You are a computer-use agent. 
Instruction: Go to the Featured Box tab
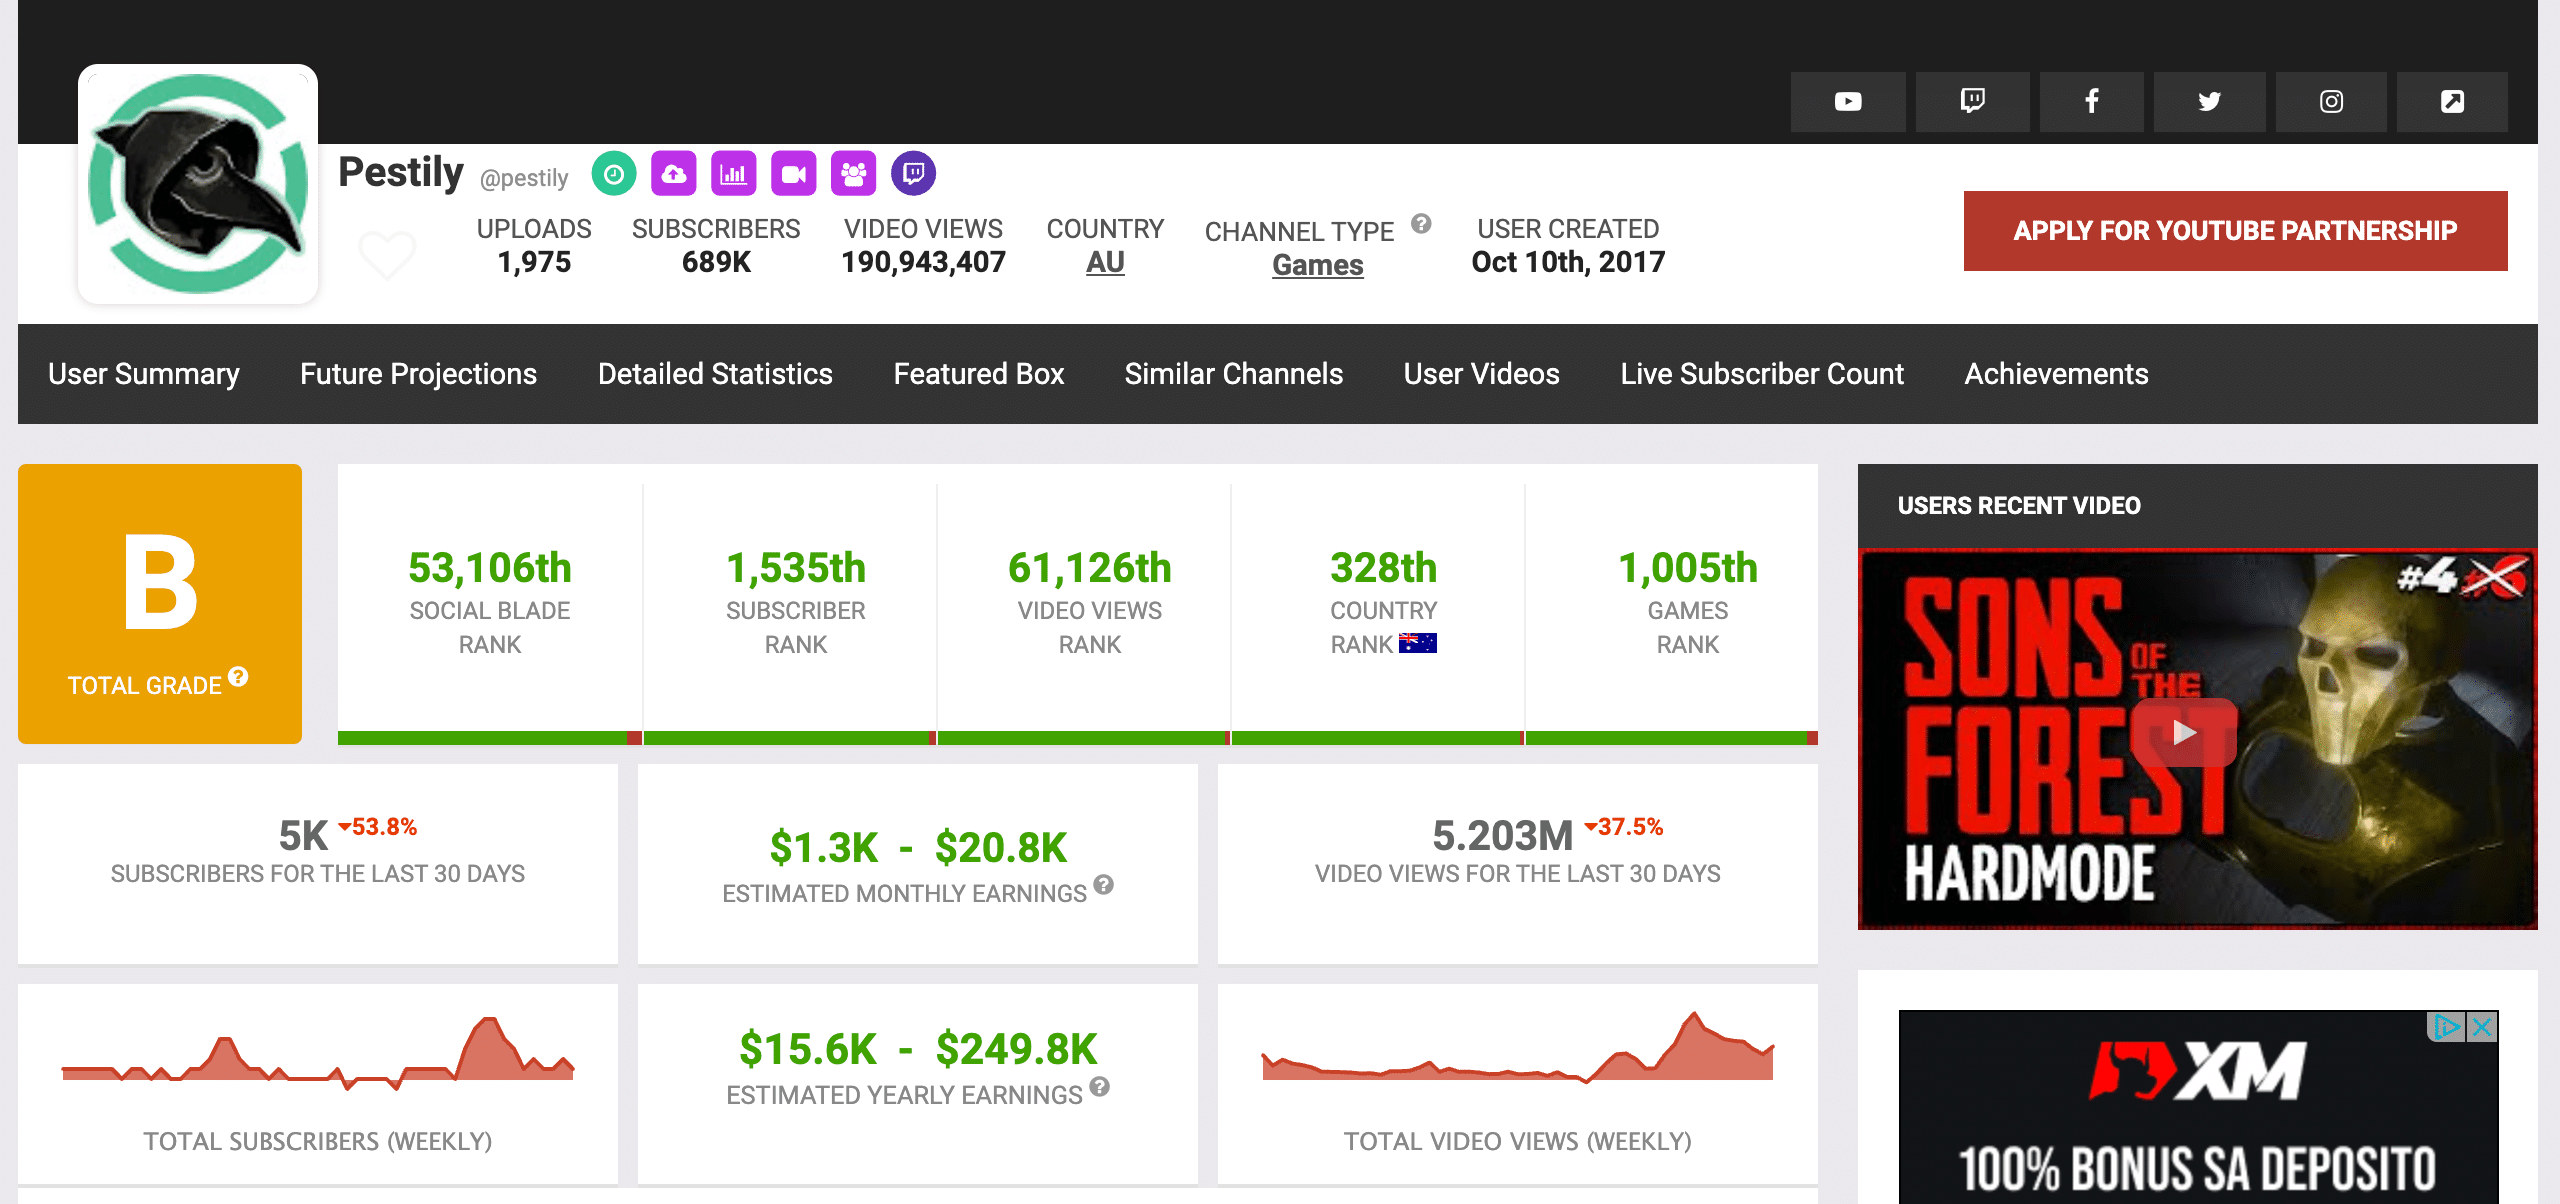click(x=979, y=374)
